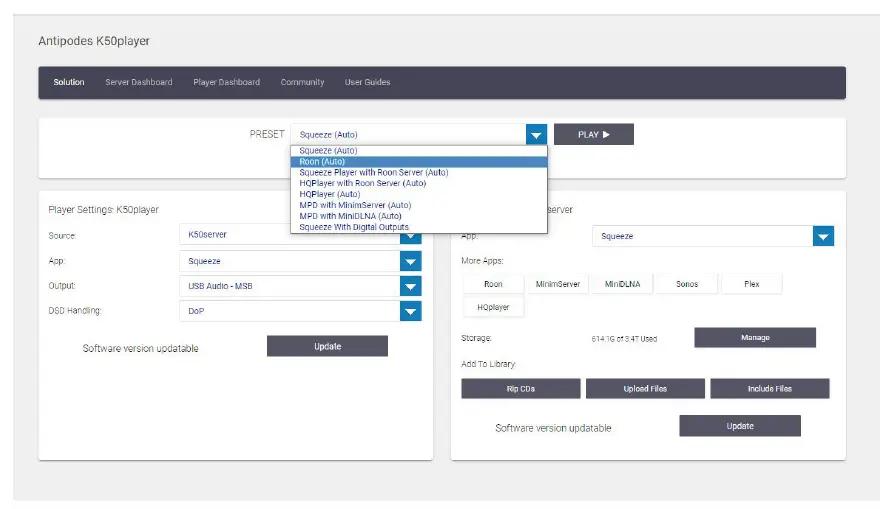Click the Include Files button
This screenshot has width=894, height=509.
pyautogui.click(x=770, y=389)
